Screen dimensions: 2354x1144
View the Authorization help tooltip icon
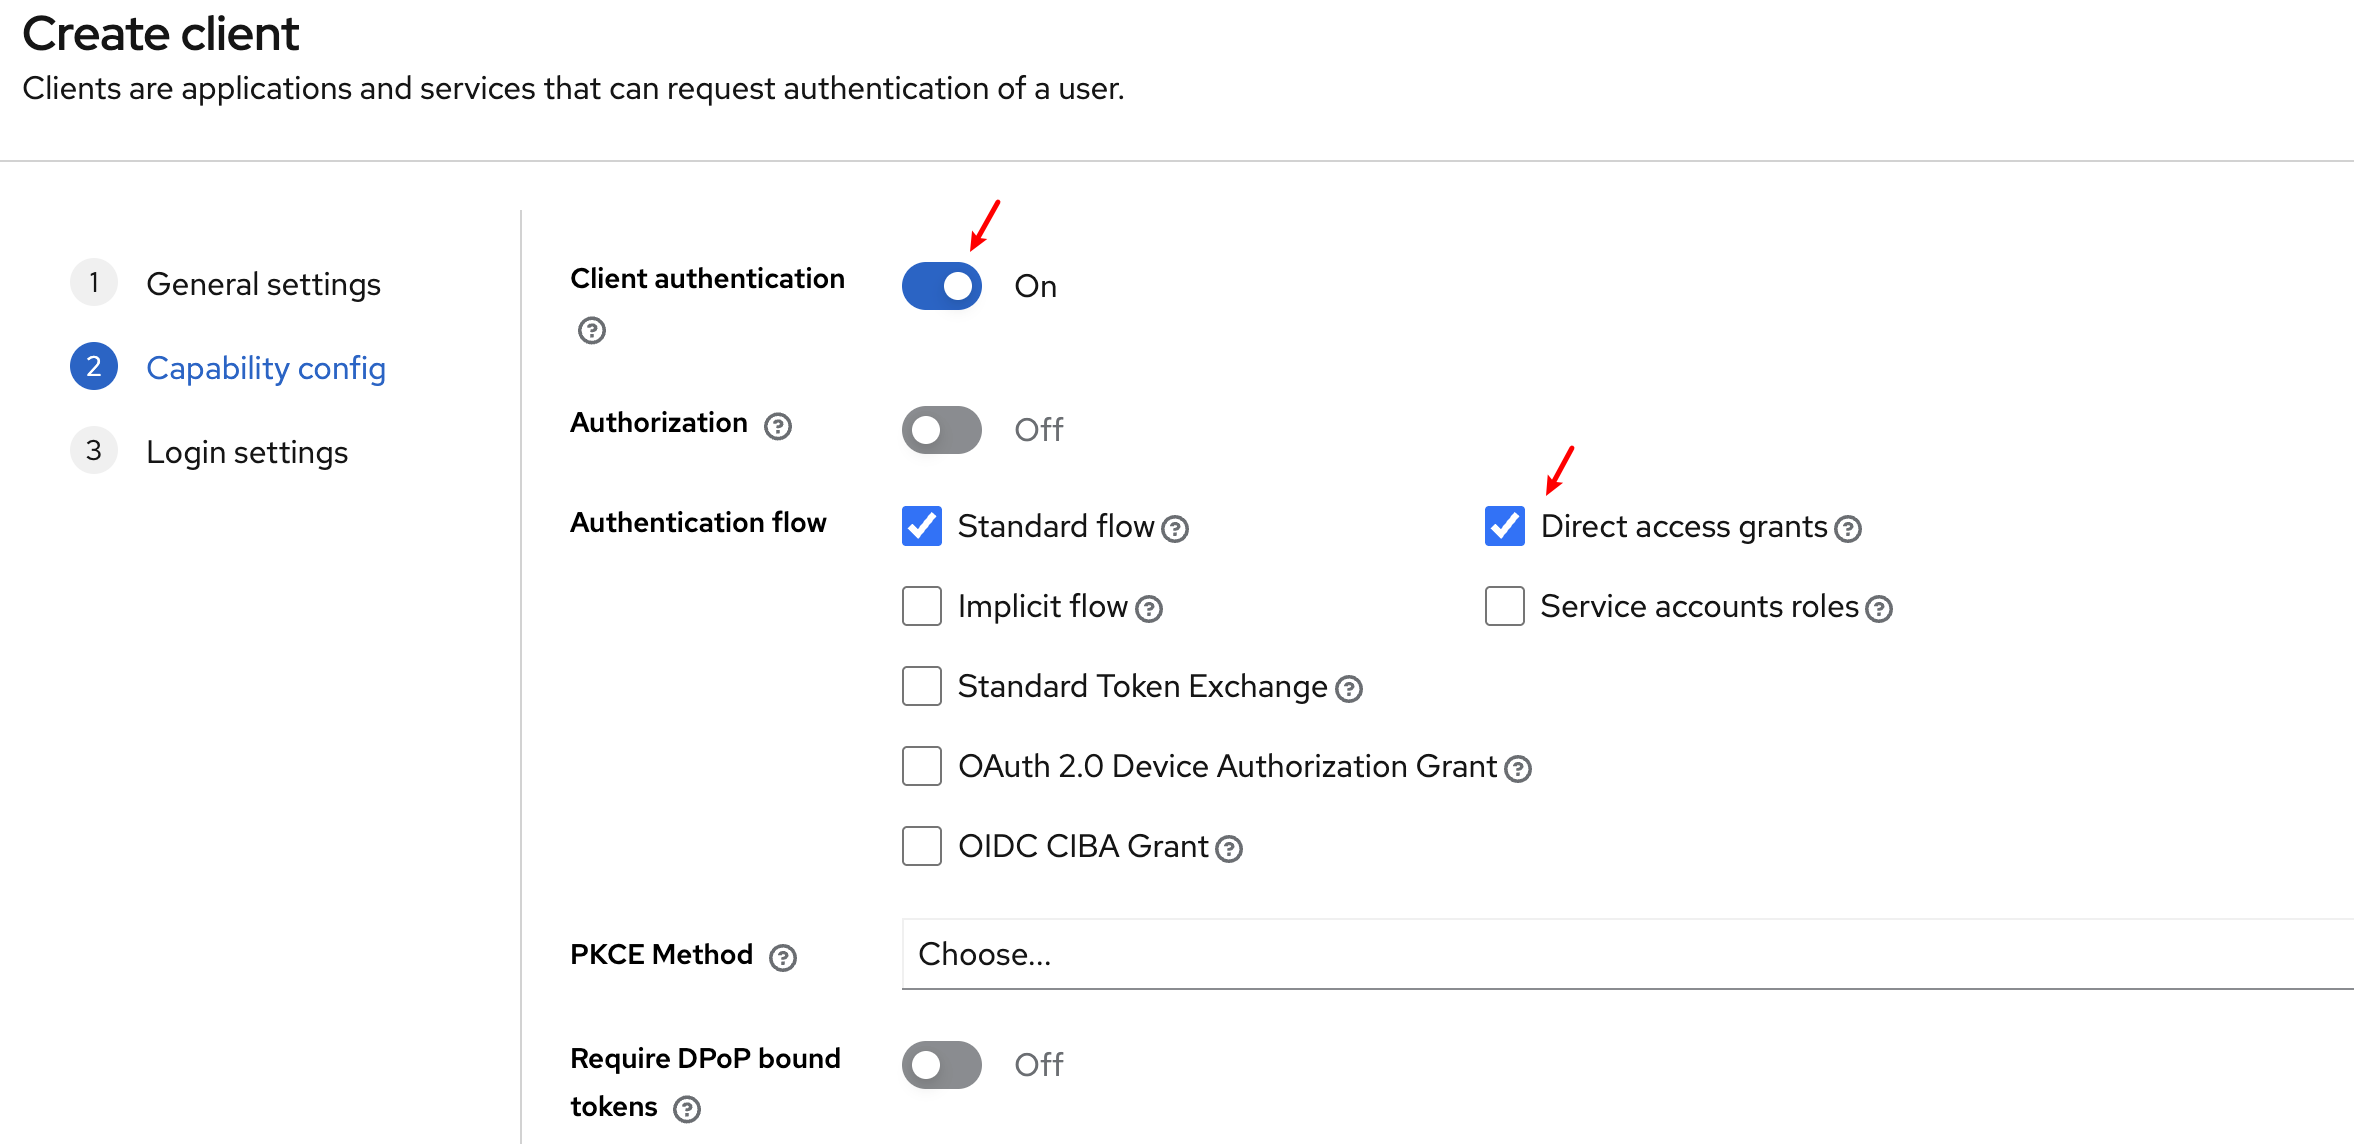[x=777, y=426]
